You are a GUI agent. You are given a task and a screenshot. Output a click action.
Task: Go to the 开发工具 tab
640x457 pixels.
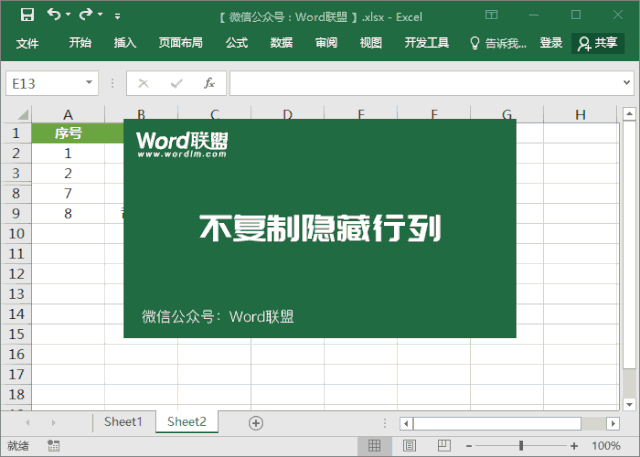[427, 42]
